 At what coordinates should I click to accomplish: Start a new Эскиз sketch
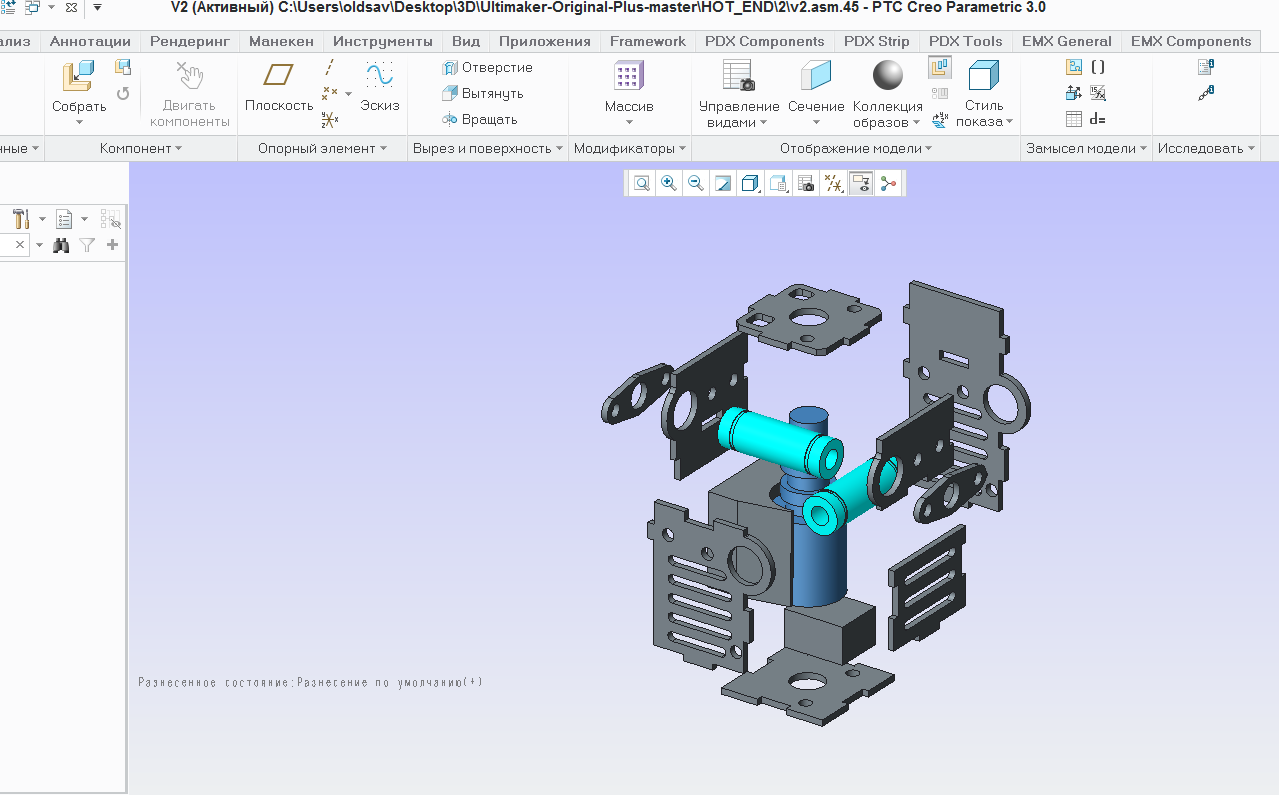coord(379,76)
